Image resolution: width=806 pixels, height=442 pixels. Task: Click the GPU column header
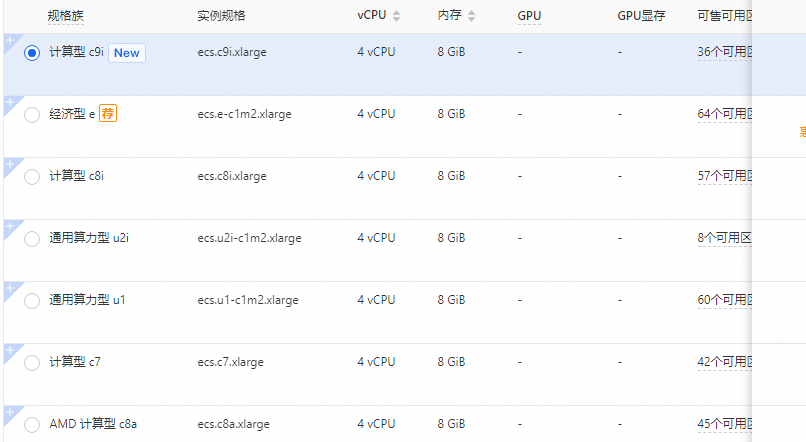coord(529,16)
